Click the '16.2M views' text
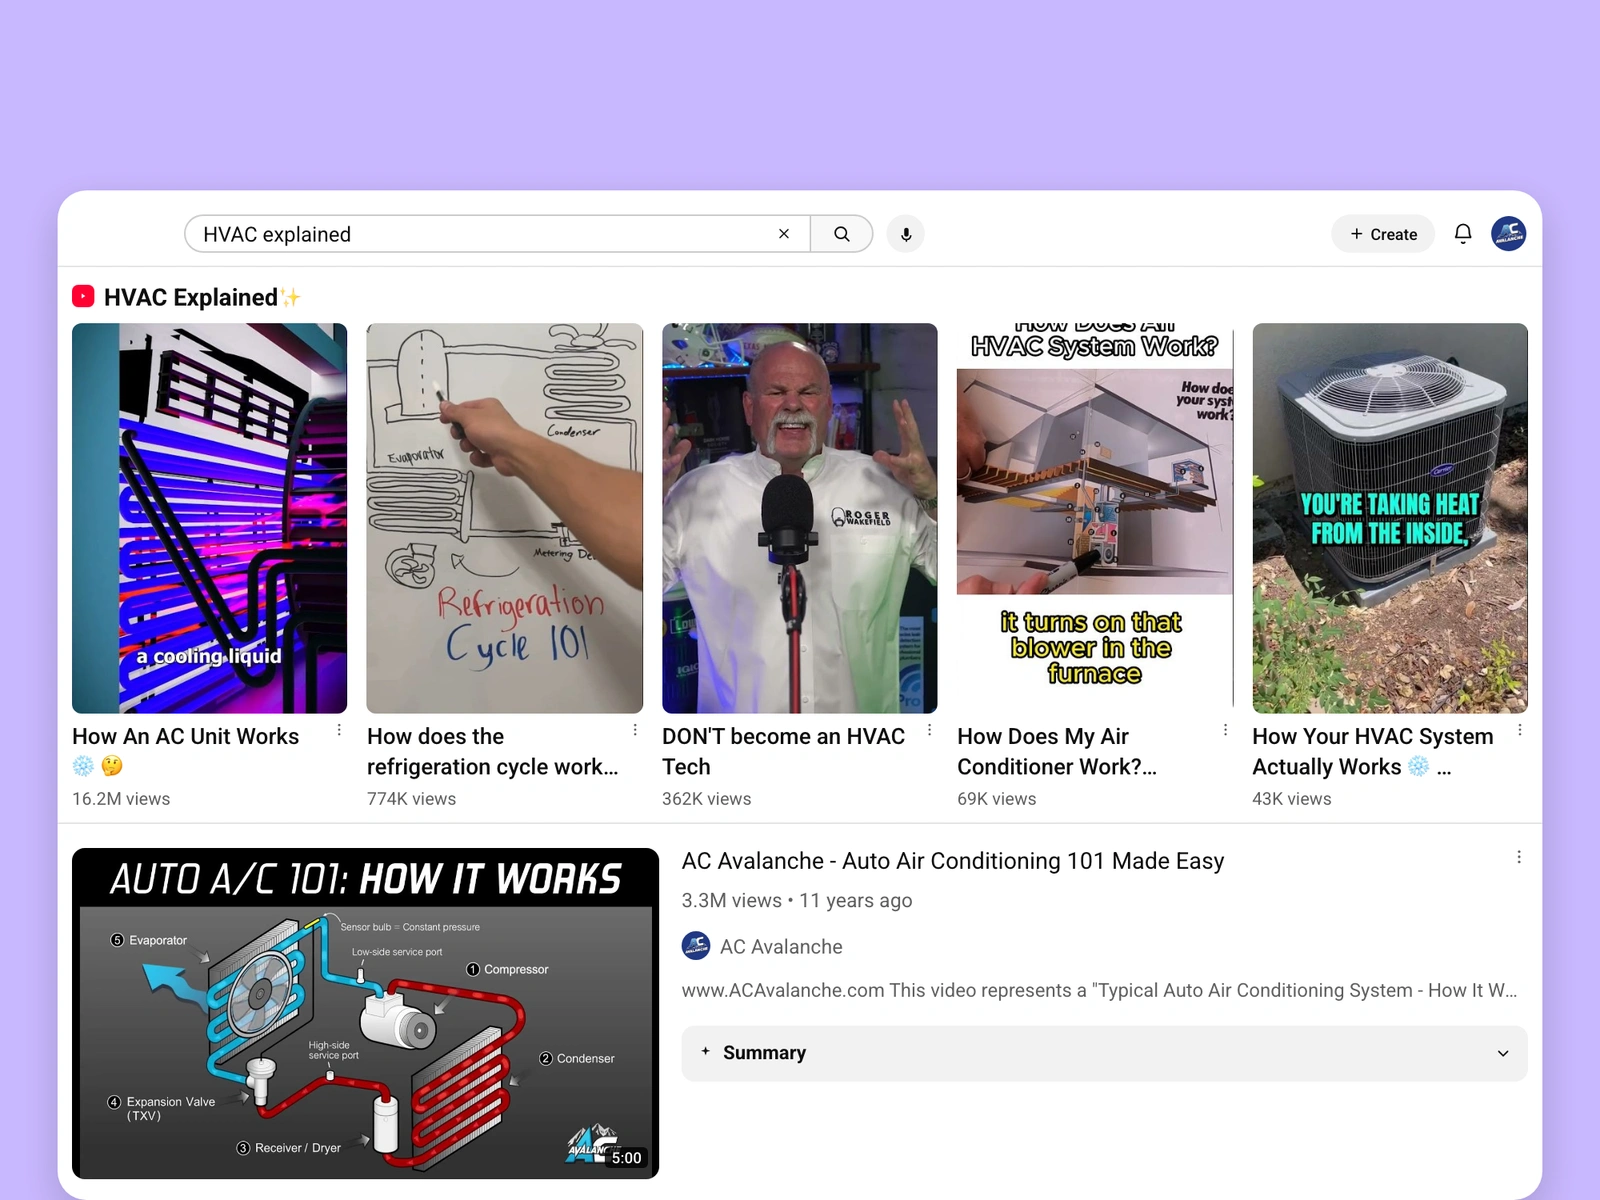The height and width of the screenshot is (1200, 1600). pyautogui.click(x=121, y=799)
